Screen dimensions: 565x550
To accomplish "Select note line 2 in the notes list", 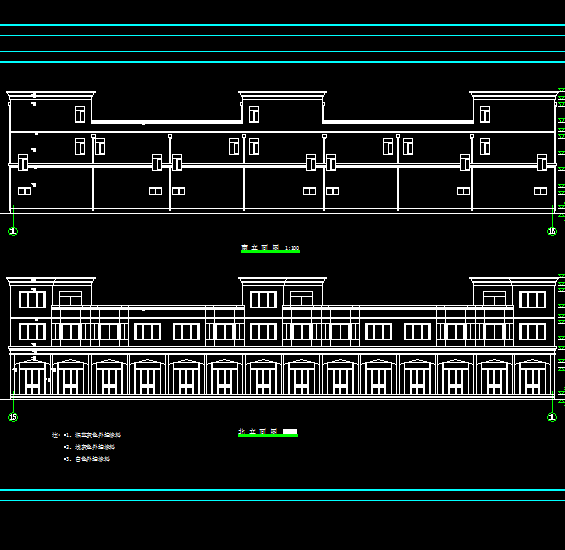I will (x=89, y=447).
